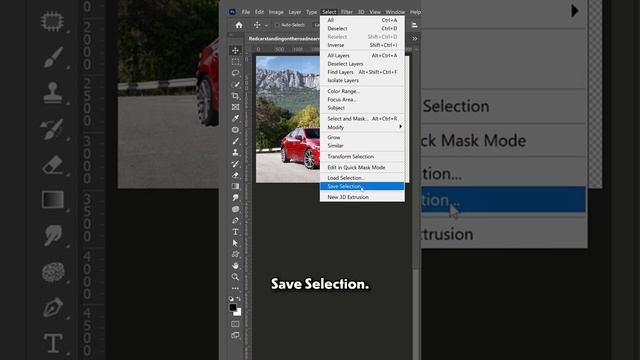Switch to the red car document tab

284,38
